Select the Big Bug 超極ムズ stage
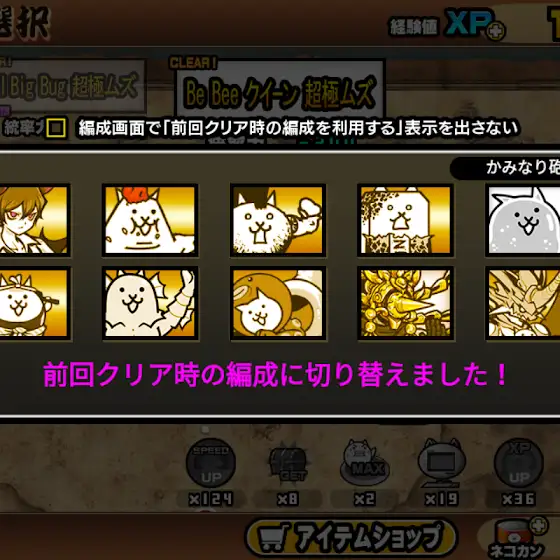 click(x=72, y=86)
